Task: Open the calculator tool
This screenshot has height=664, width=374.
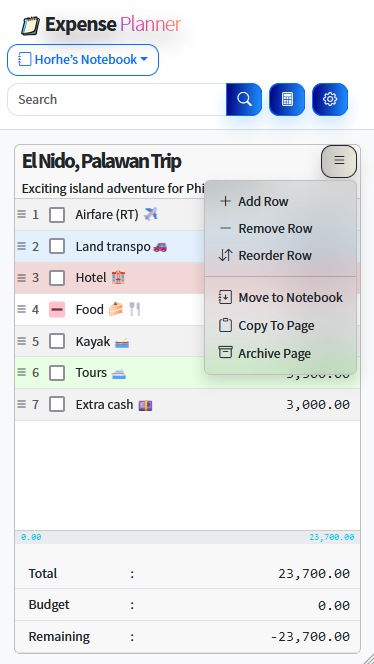Action: tap(287, 100)
